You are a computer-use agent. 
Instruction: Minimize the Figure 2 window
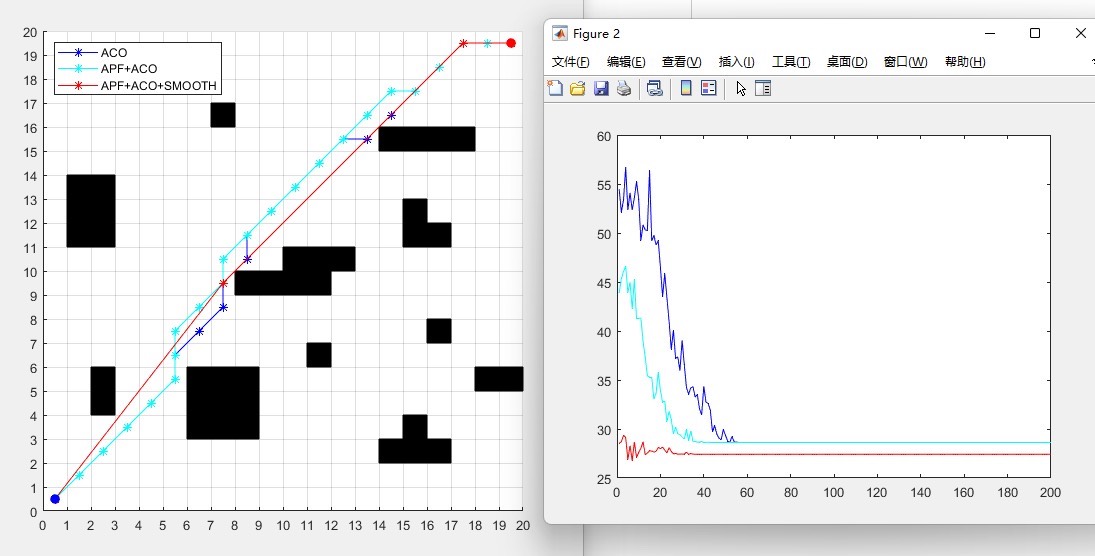point(990,33)
